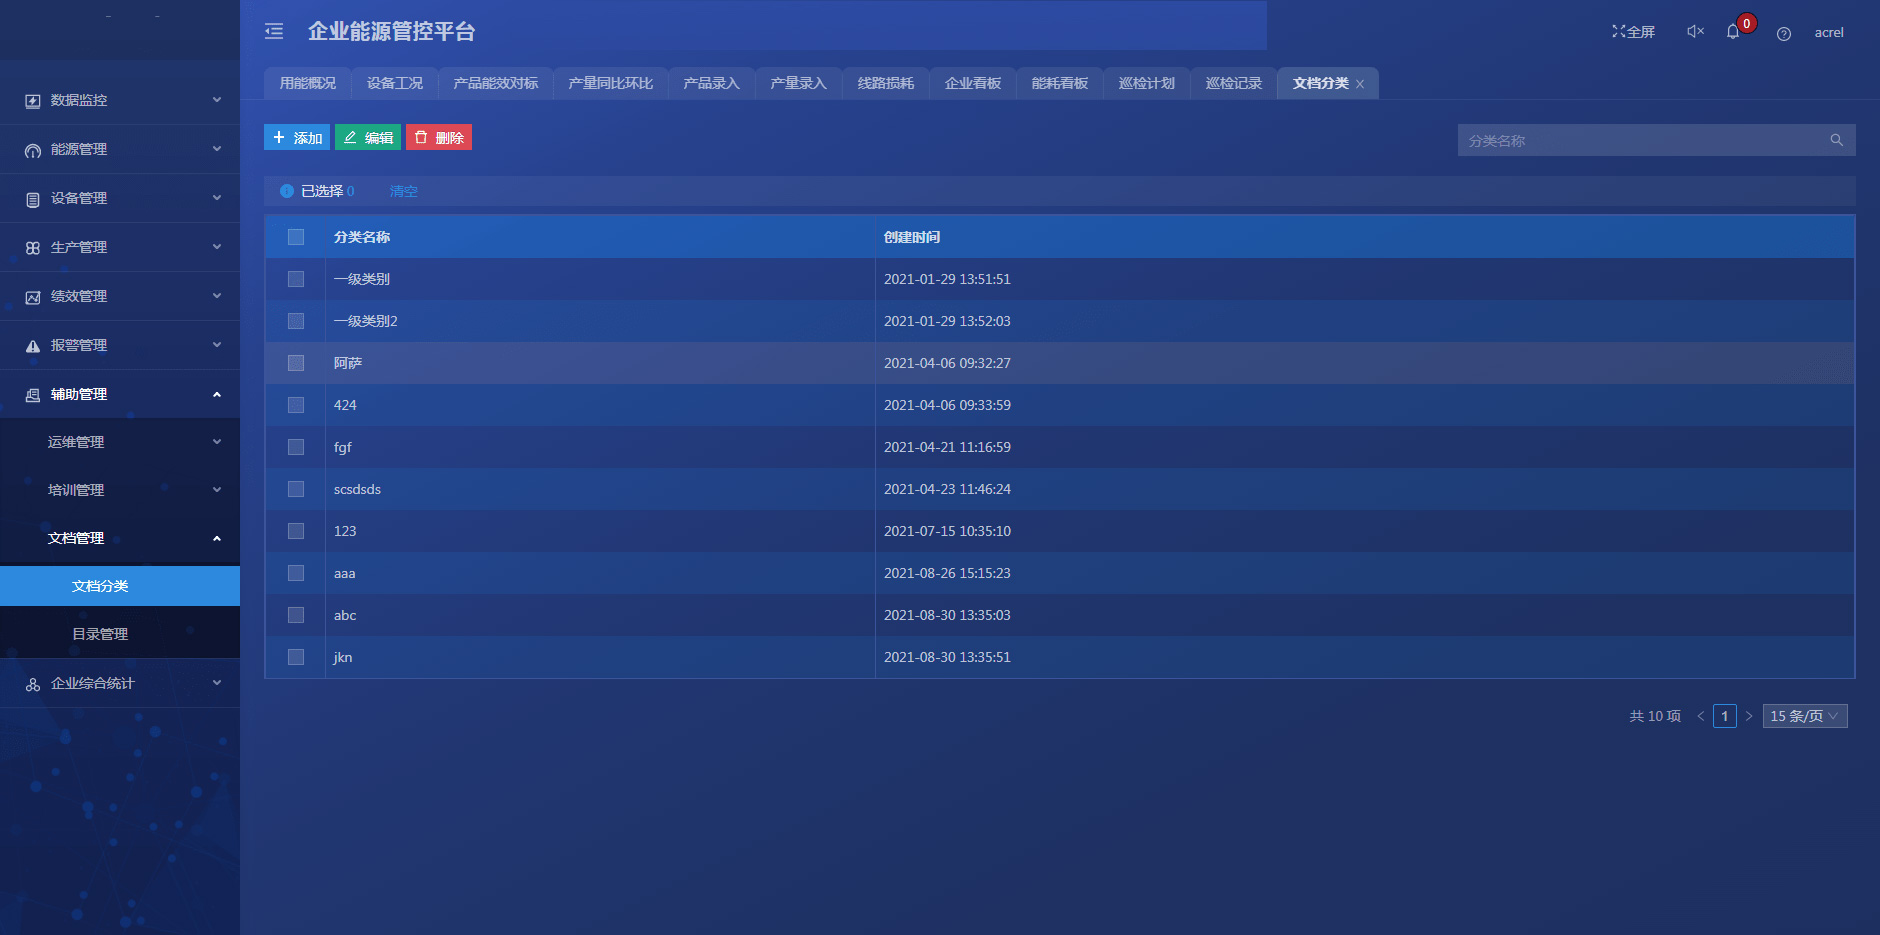1880x935 pixels.
Task: Open the help question mark icon
Action: [x=1783, y=34]
